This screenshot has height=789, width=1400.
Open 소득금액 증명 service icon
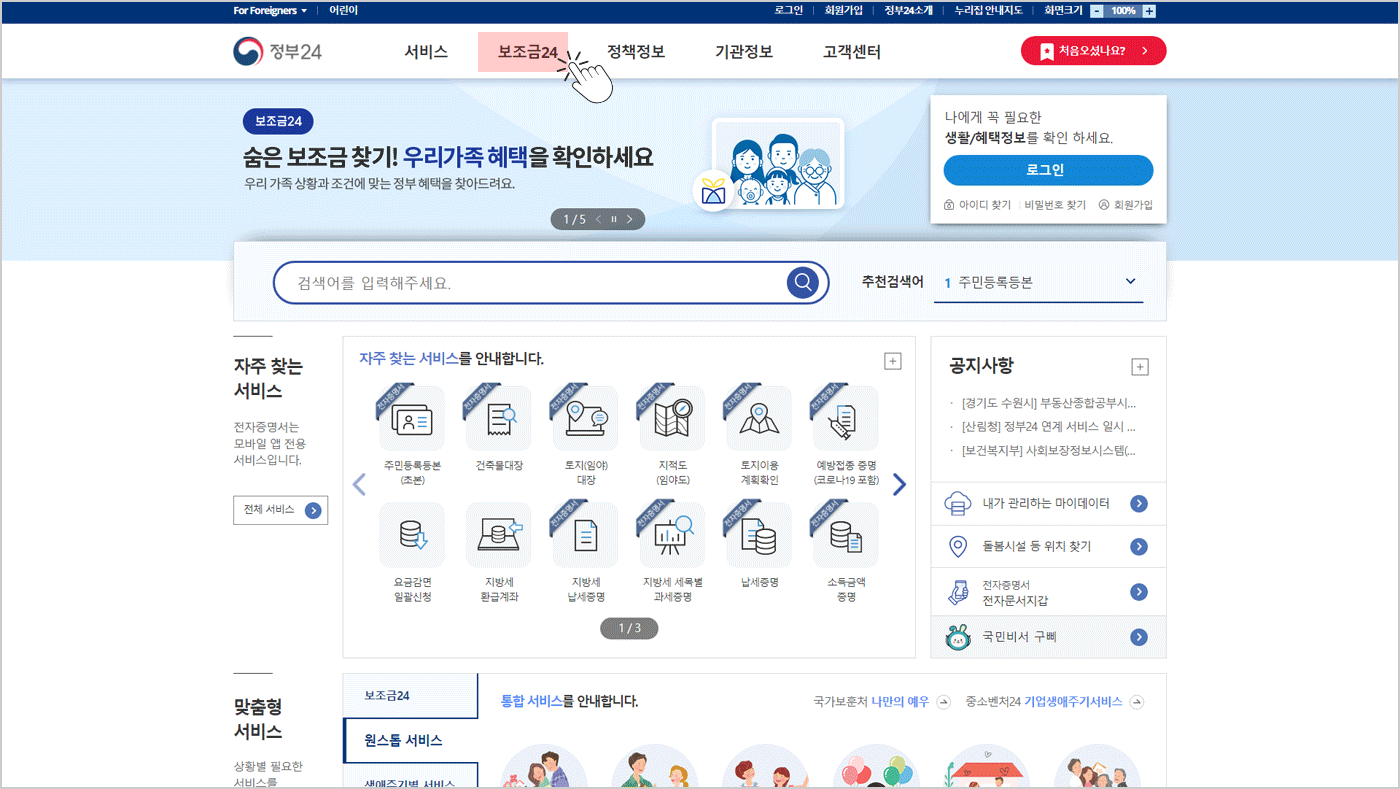click(x=846, y=535)
